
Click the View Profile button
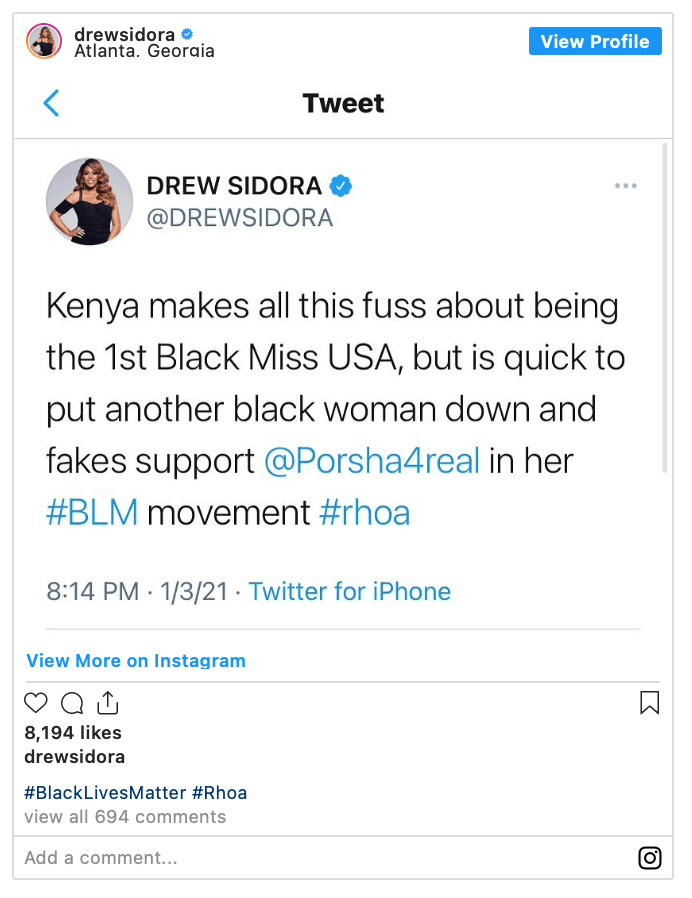(x=595, y=41)
